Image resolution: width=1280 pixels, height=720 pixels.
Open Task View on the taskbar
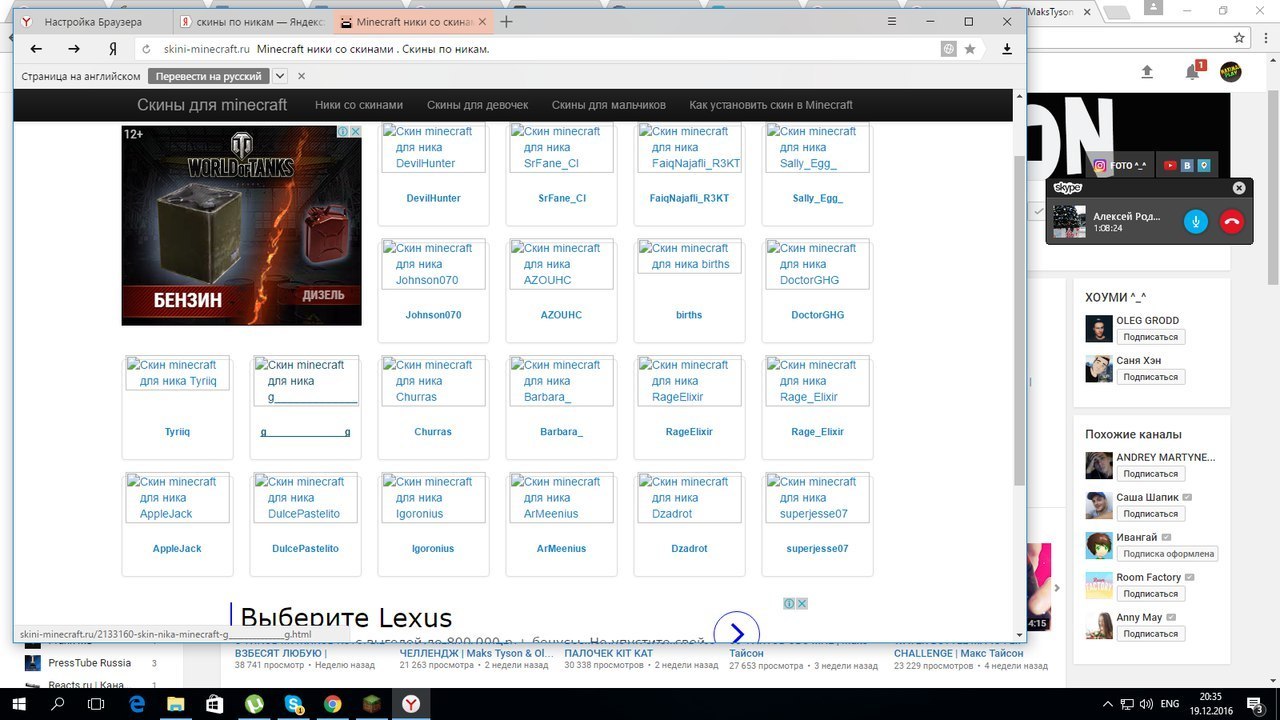pos(96,704)
